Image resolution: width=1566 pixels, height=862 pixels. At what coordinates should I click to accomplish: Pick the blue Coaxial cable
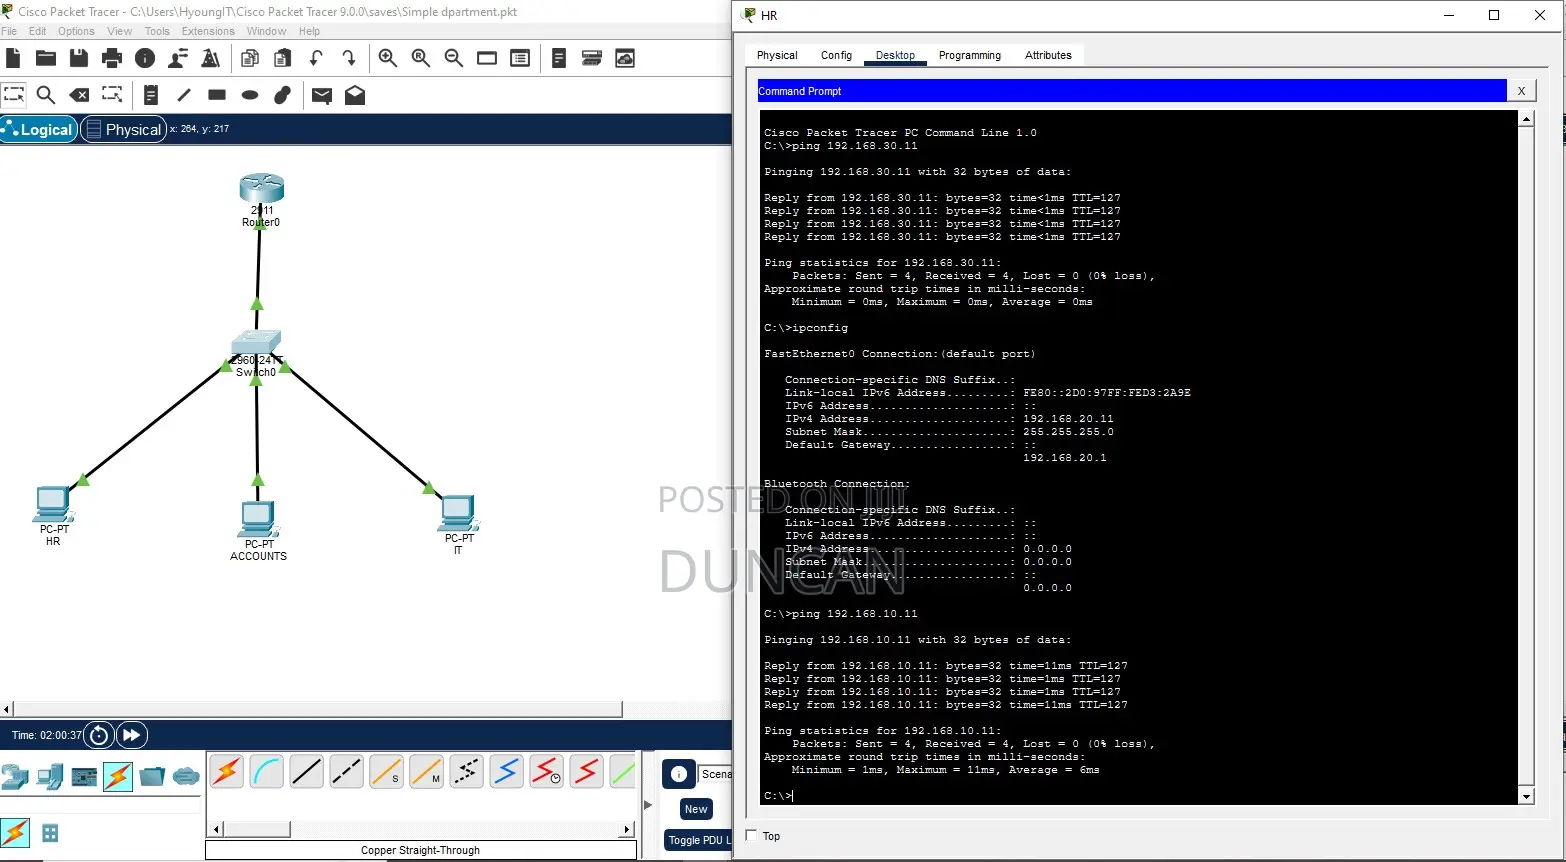pos(507,772)
